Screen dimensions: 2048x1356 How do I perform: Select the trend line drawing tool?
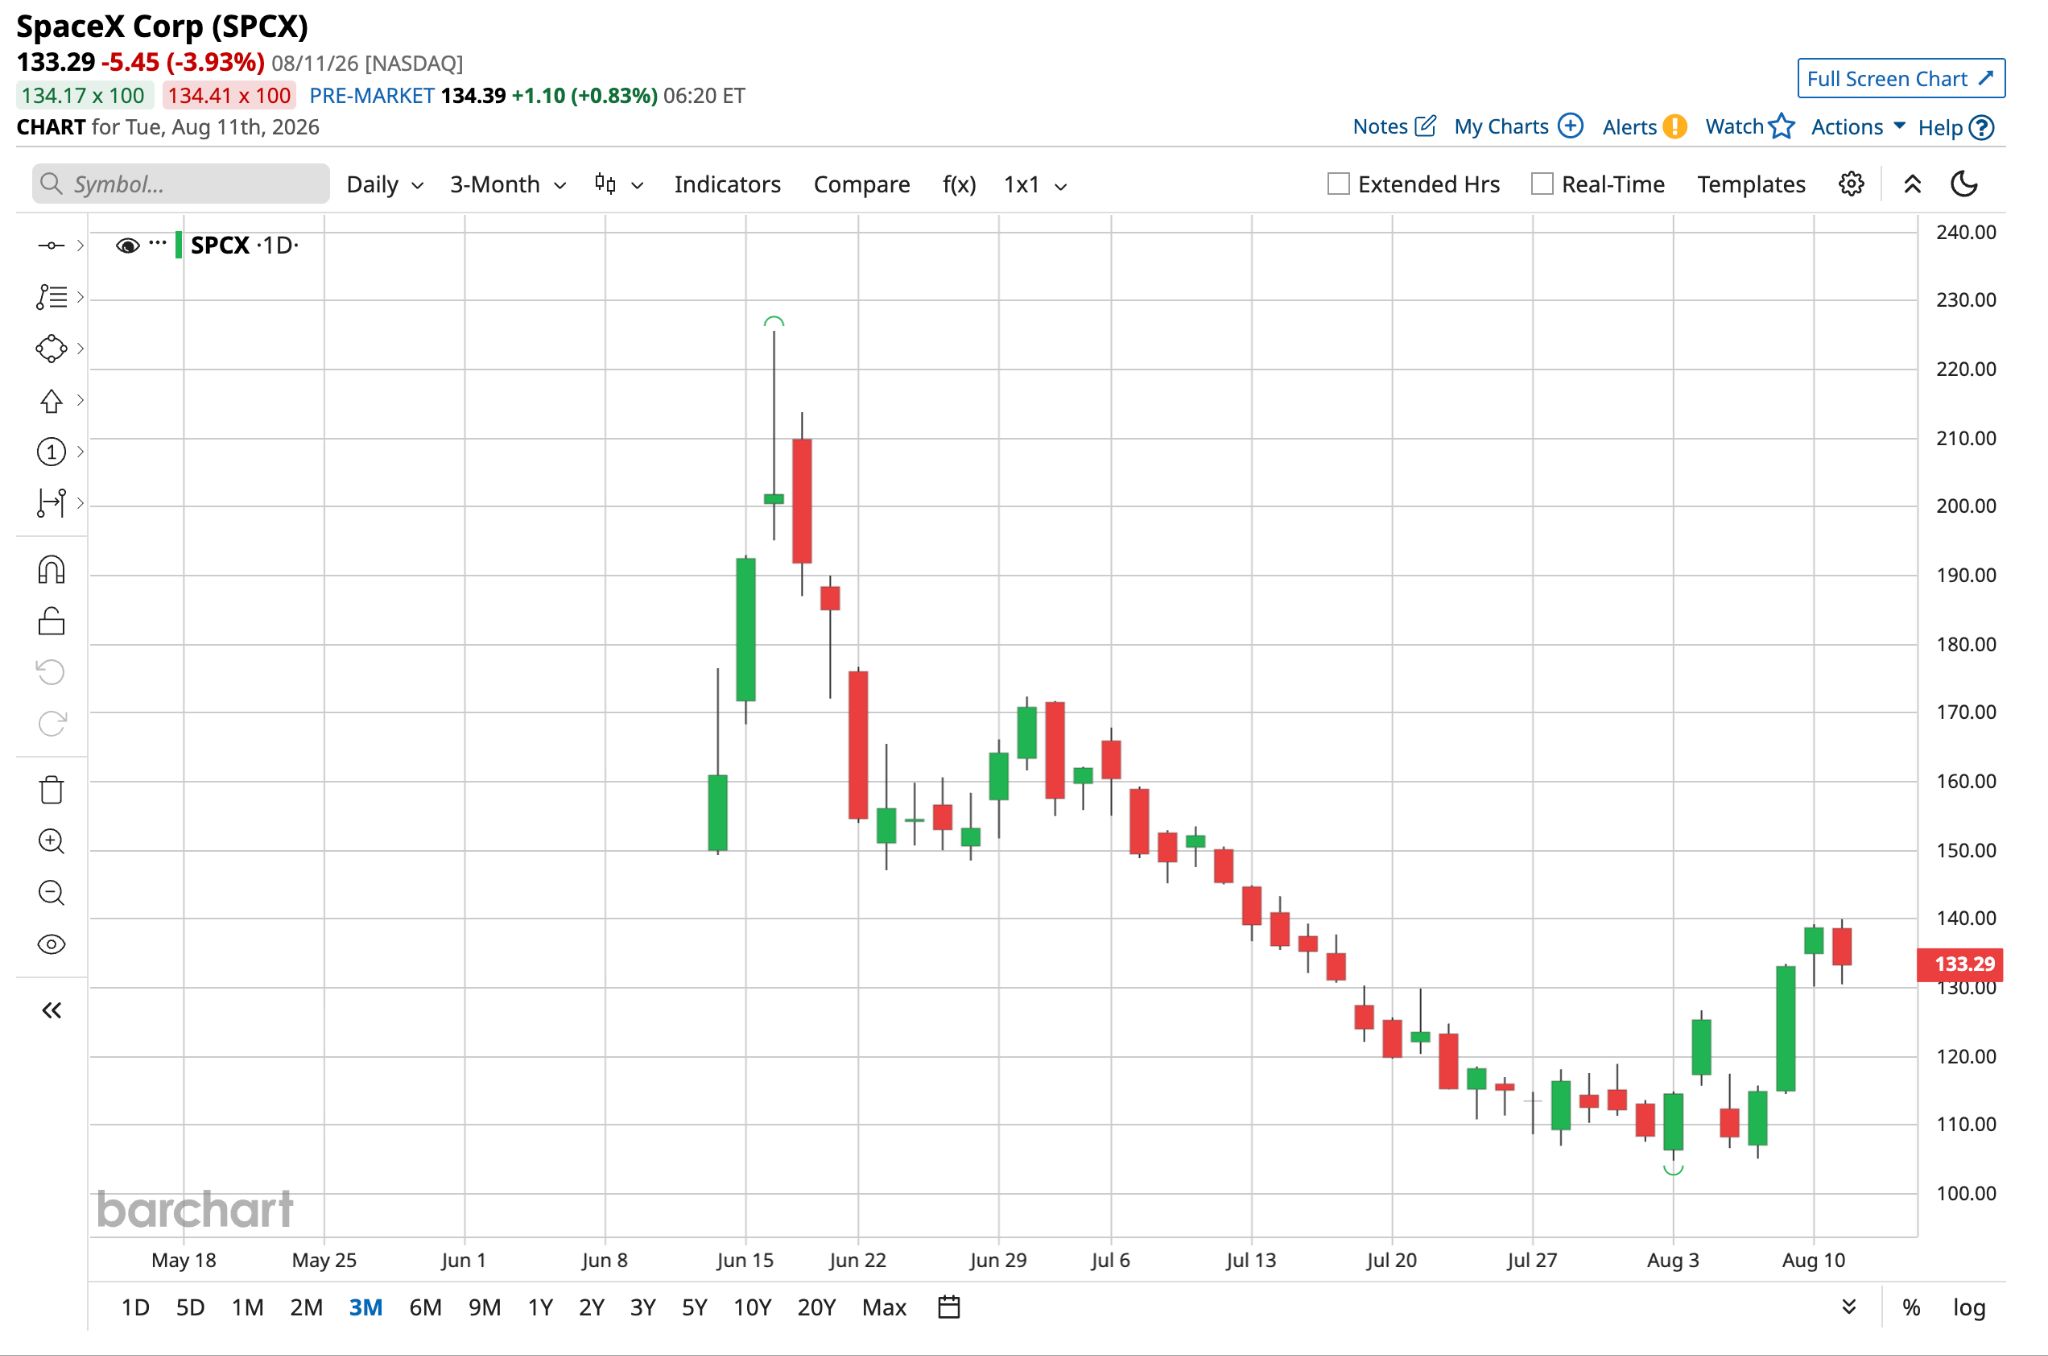click(x=51, y=245)
